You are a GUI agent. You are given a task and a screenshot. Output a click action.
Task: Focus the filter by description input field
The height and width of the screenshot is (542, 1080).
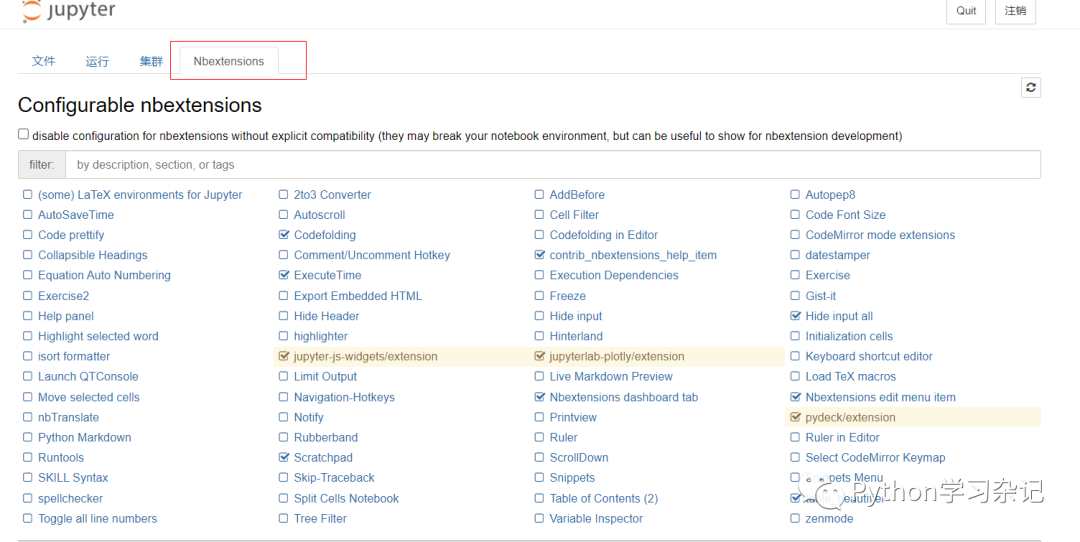(x=552, y=165)
